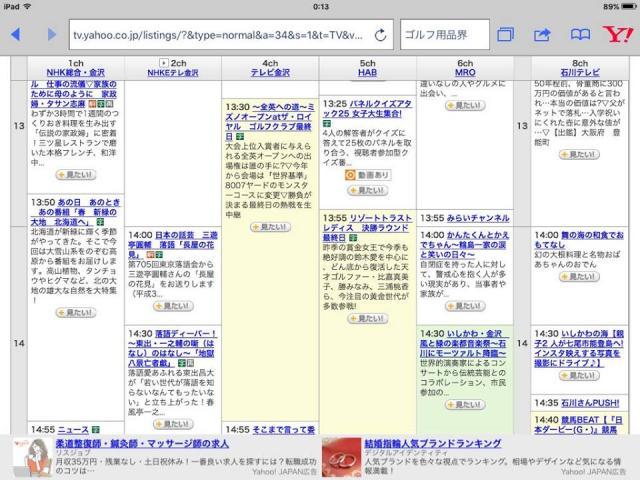Open the 14:40 競馬BEAT program link
Image resolution: width=640 pixels, height=480 pixels.
[579, 424]
